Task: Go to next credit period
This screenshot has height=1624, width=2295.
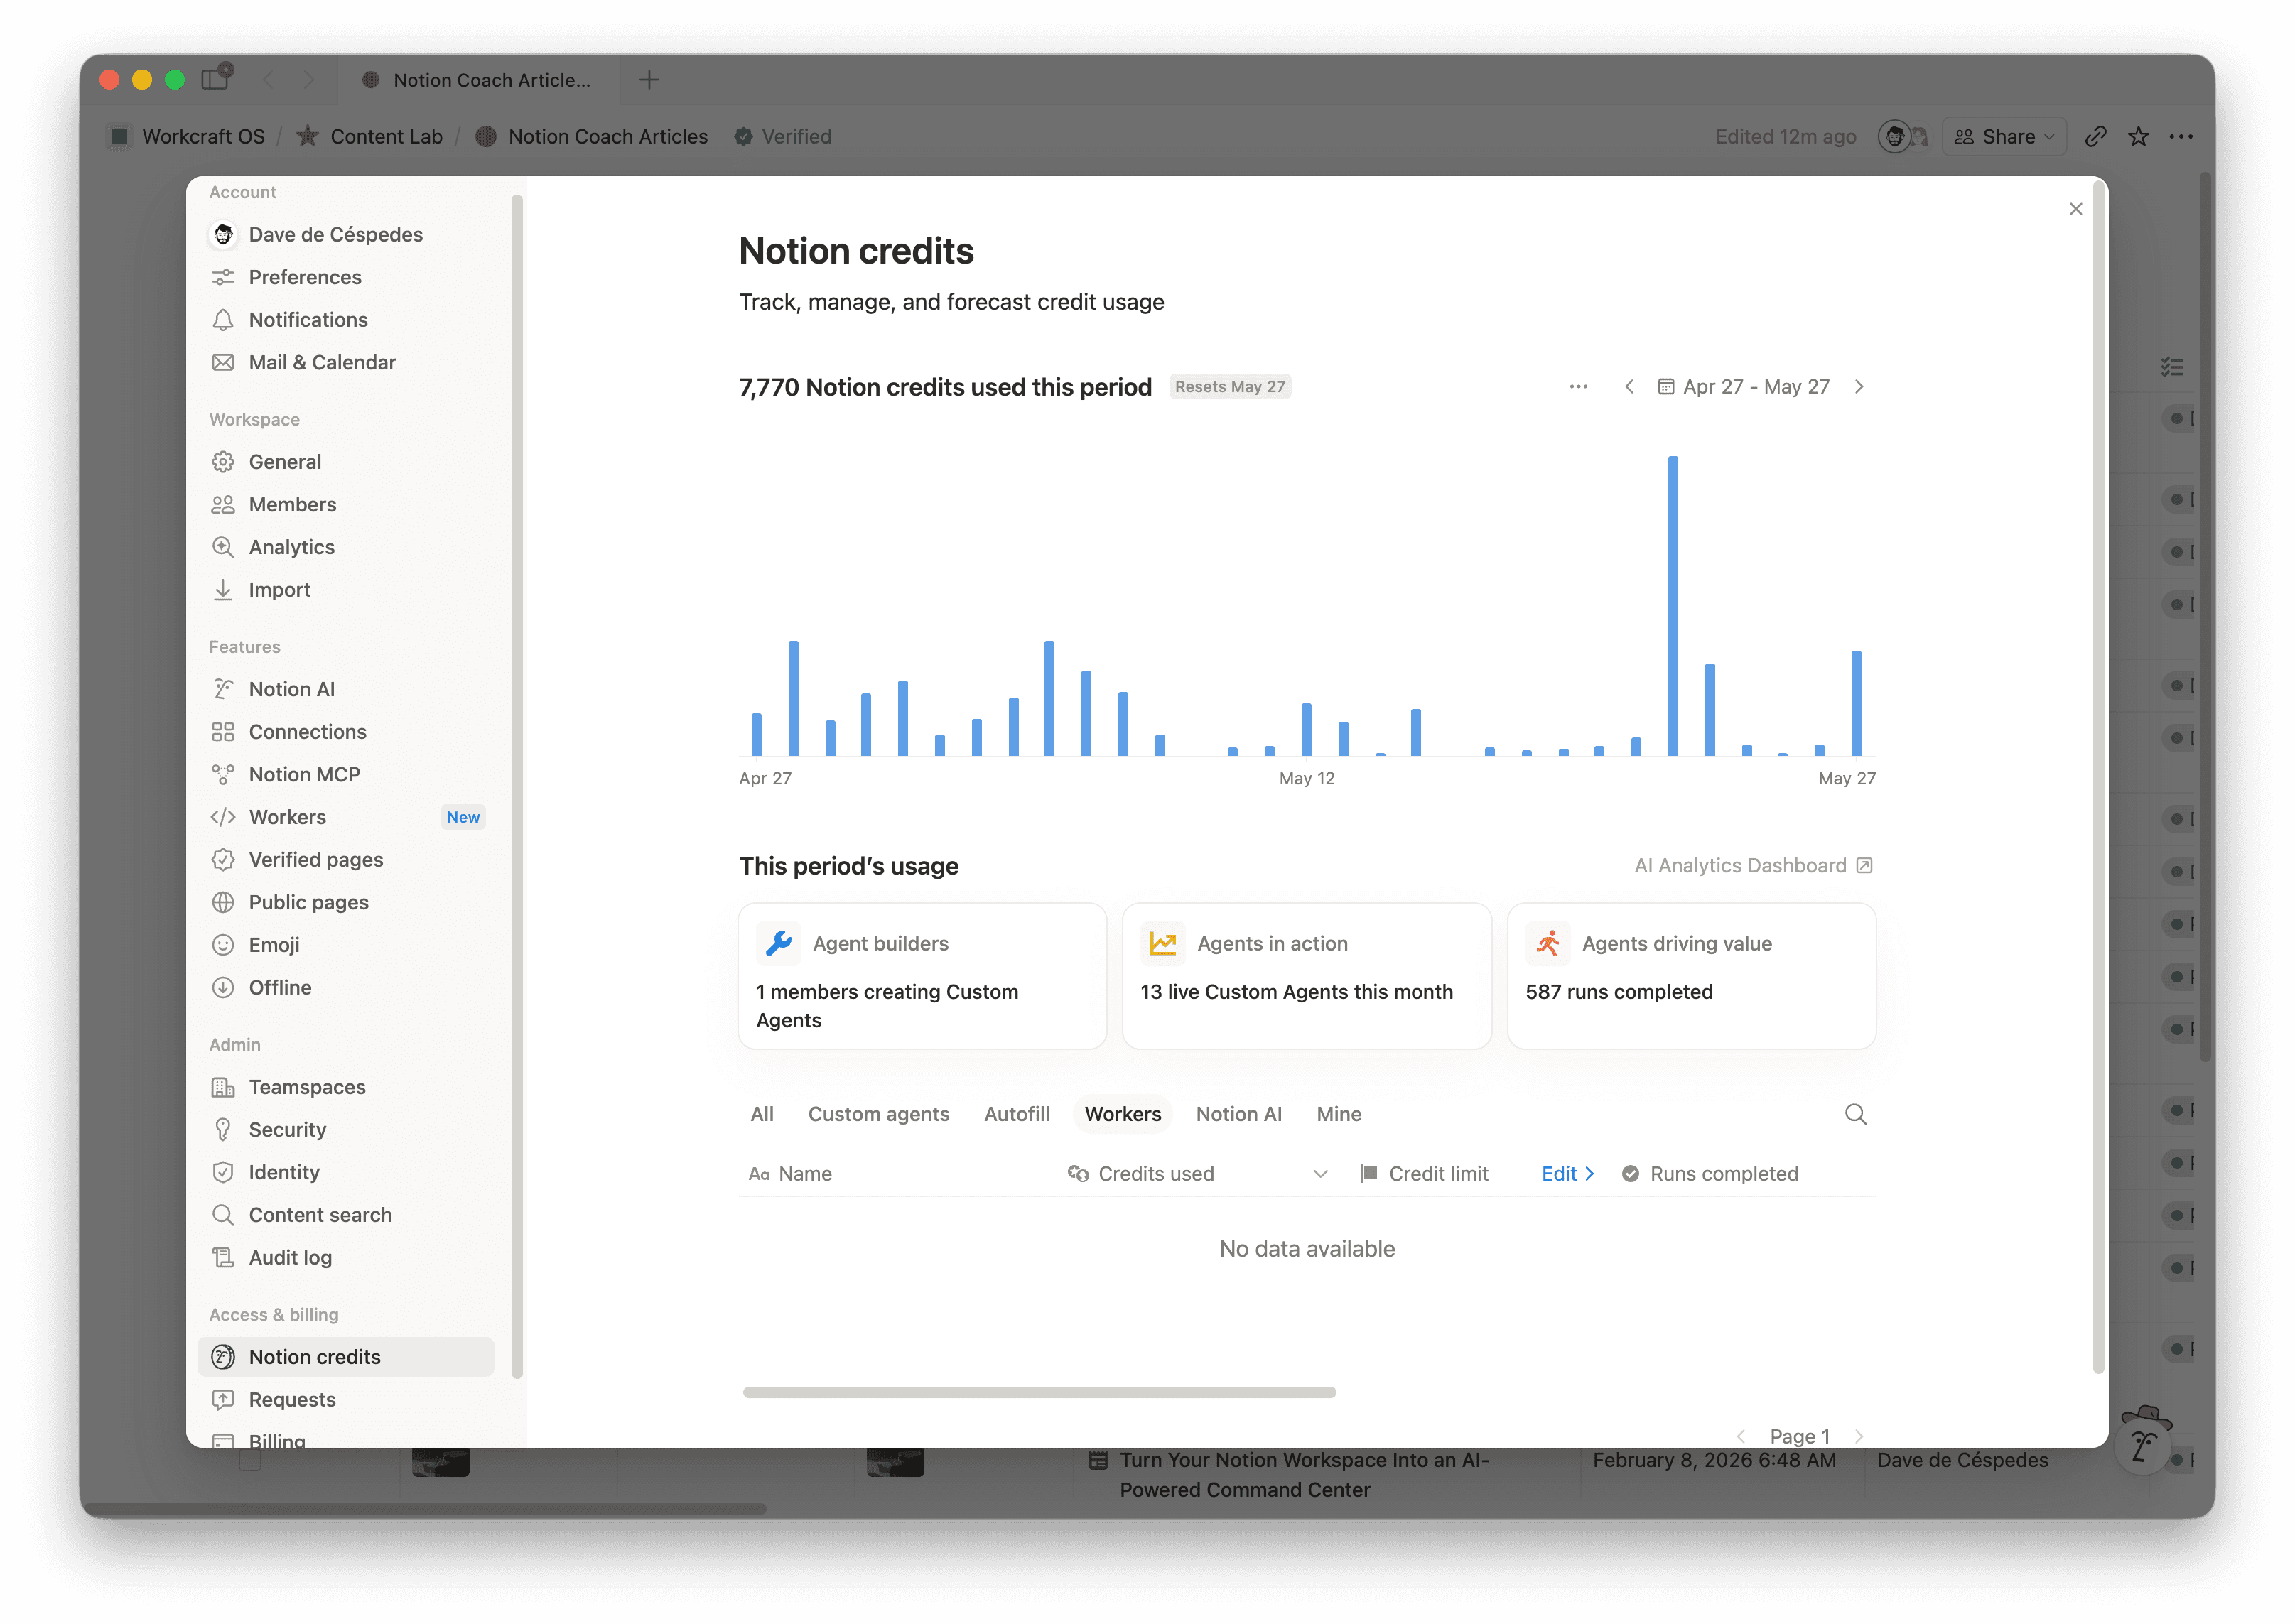Action: (x=1859, y=387)
